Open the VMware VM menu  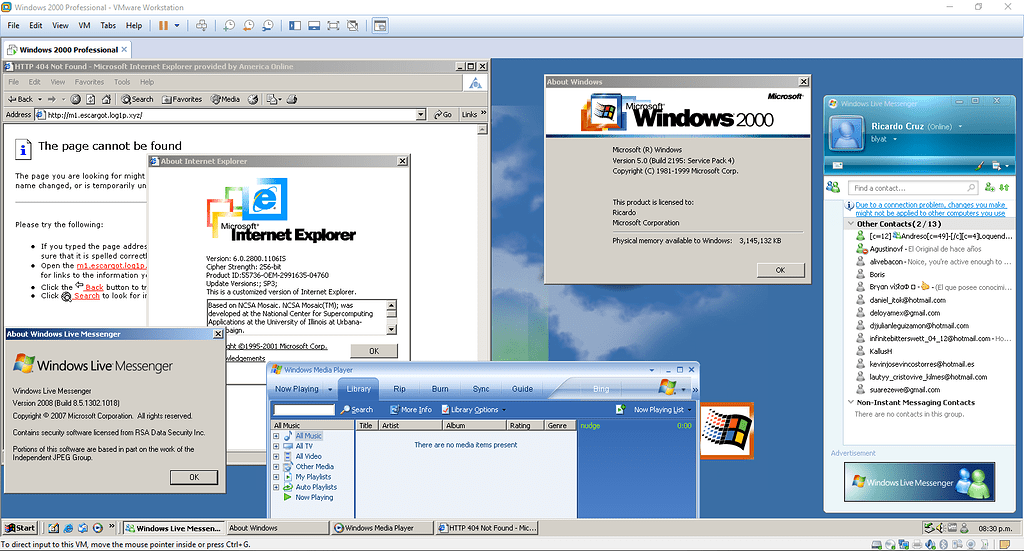coord(84,25)
